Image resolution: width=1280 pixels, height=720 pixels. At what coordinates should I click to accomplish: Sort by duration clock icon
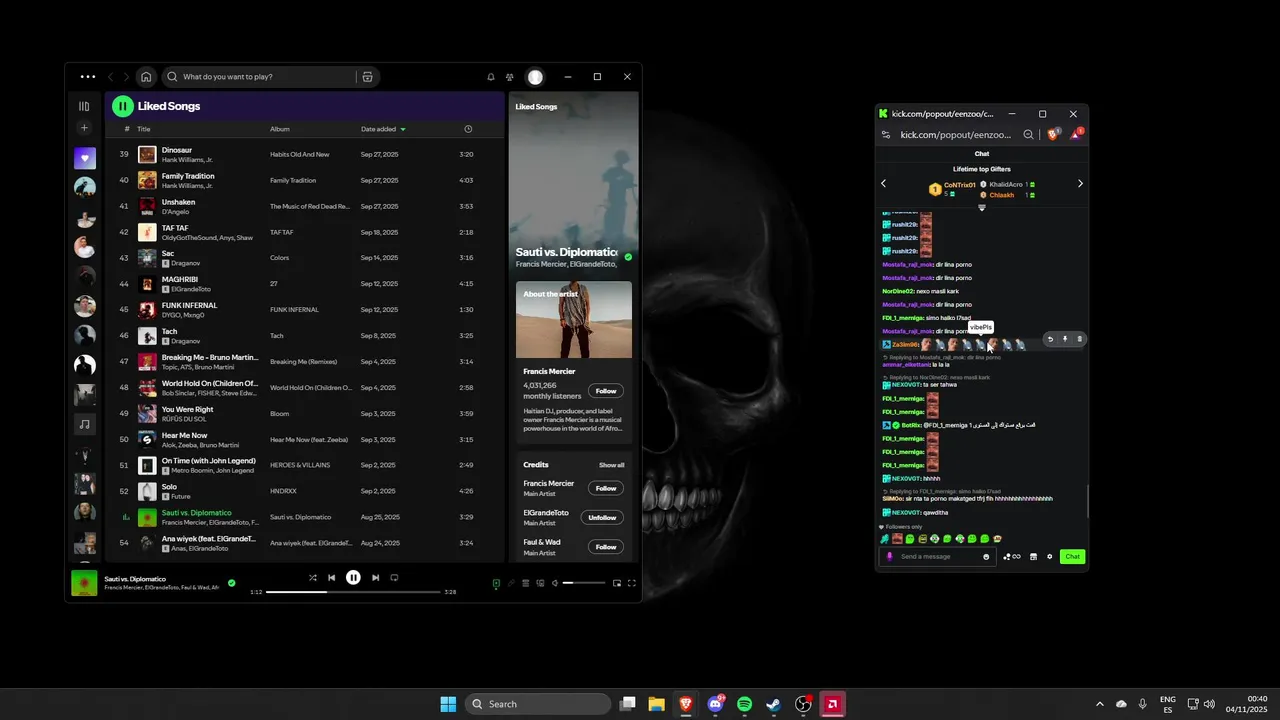click(468, 129)
